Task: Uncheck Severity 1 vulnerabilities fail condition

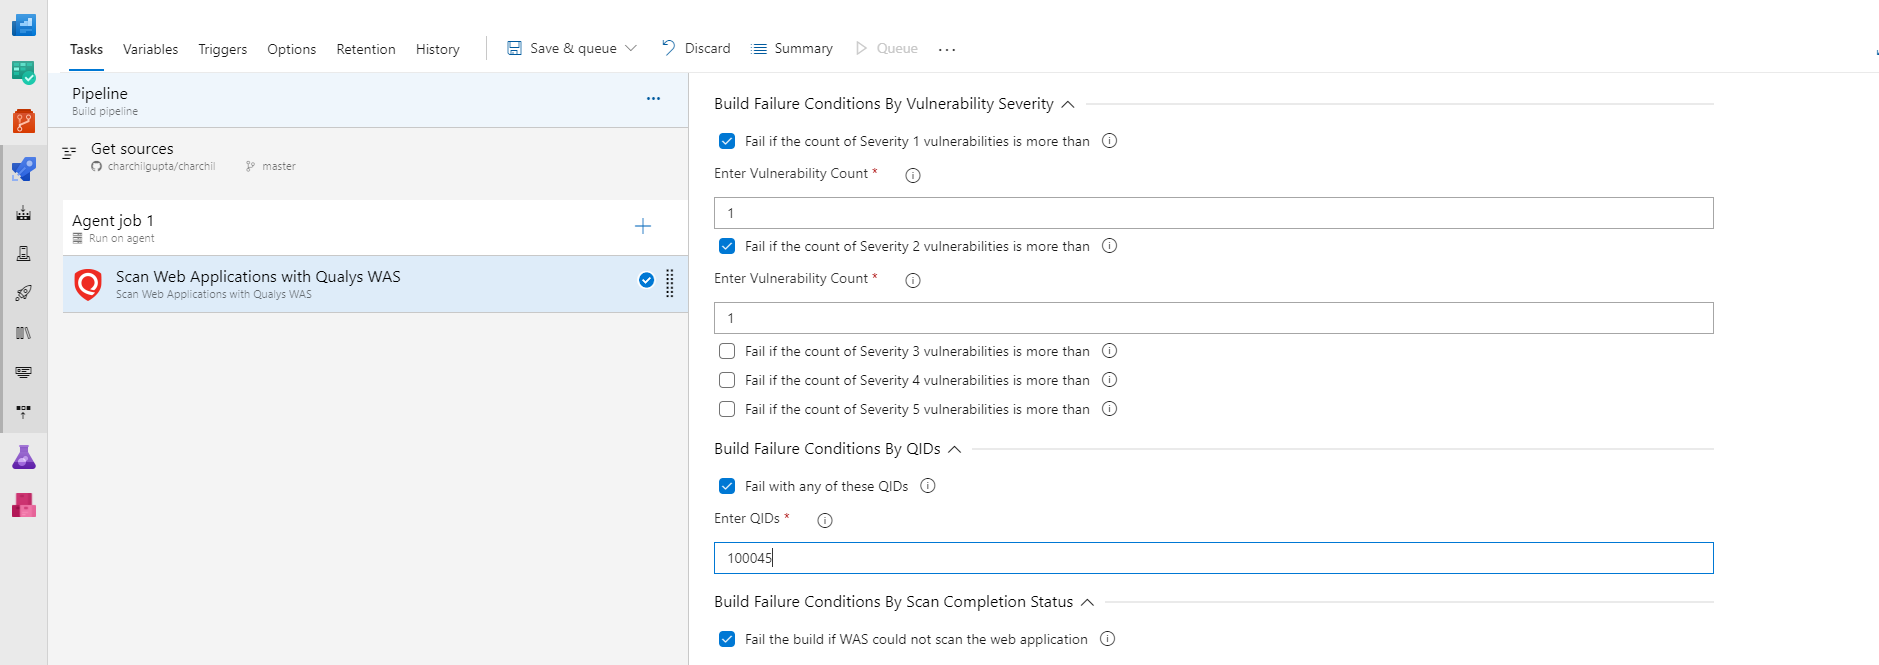Action: [727, 141]
